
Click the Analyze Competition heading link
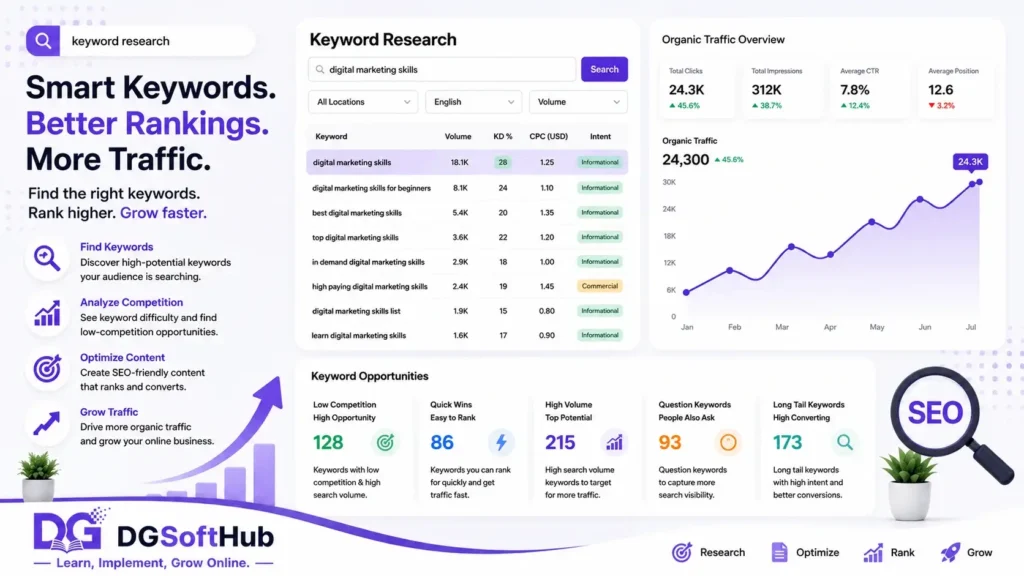(x=131, y=302)
